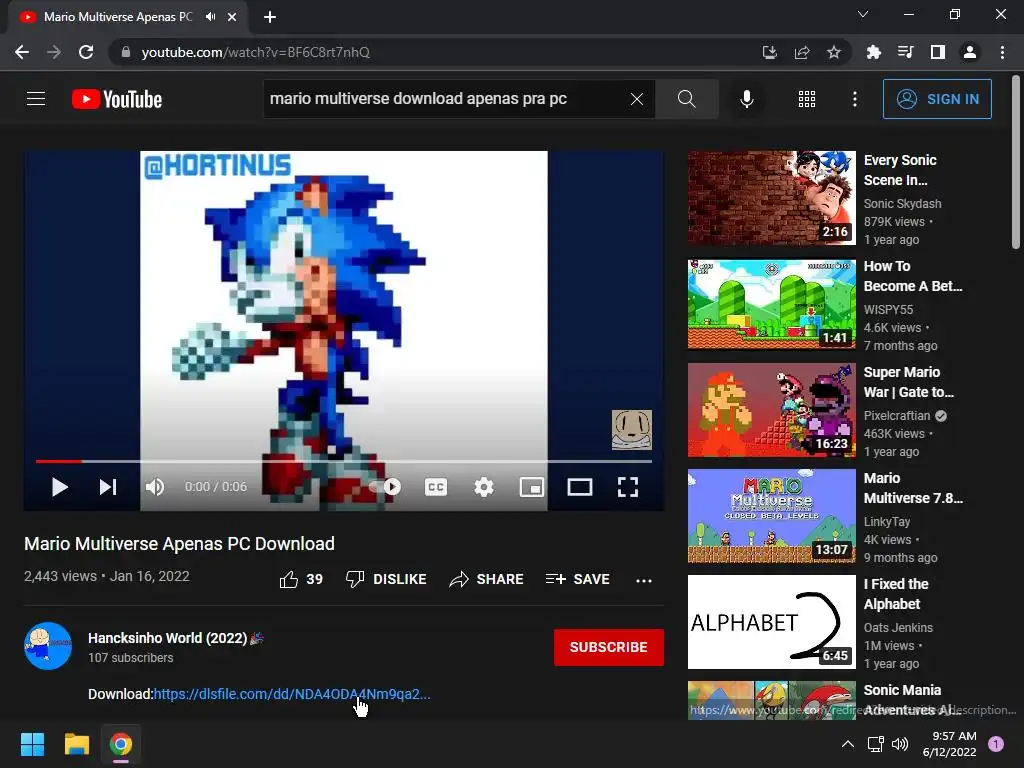This screenshot has width=1024, height=768.
Task: Click the browser address bar URL
Action: pyautogui.click(x=255, y=52)
